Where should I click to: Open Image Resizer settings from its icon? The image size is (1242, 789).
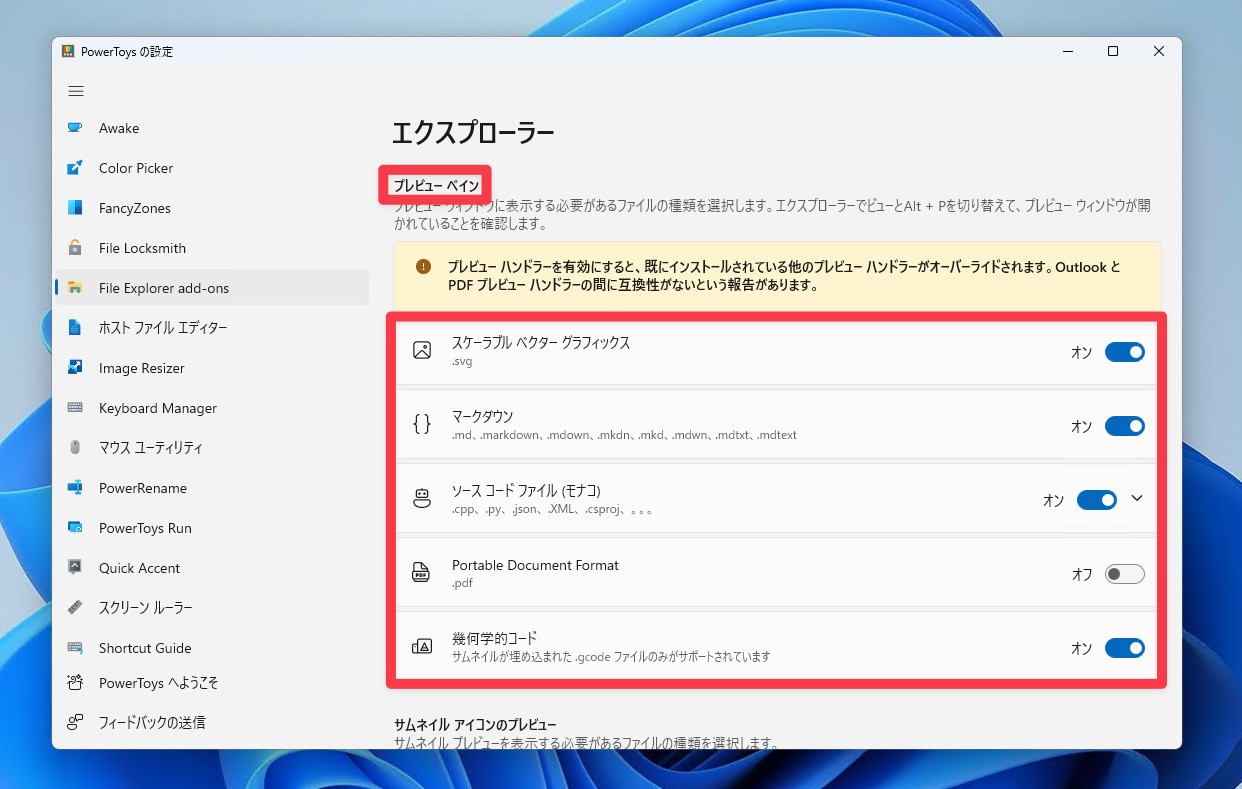(x=75, y=368)
